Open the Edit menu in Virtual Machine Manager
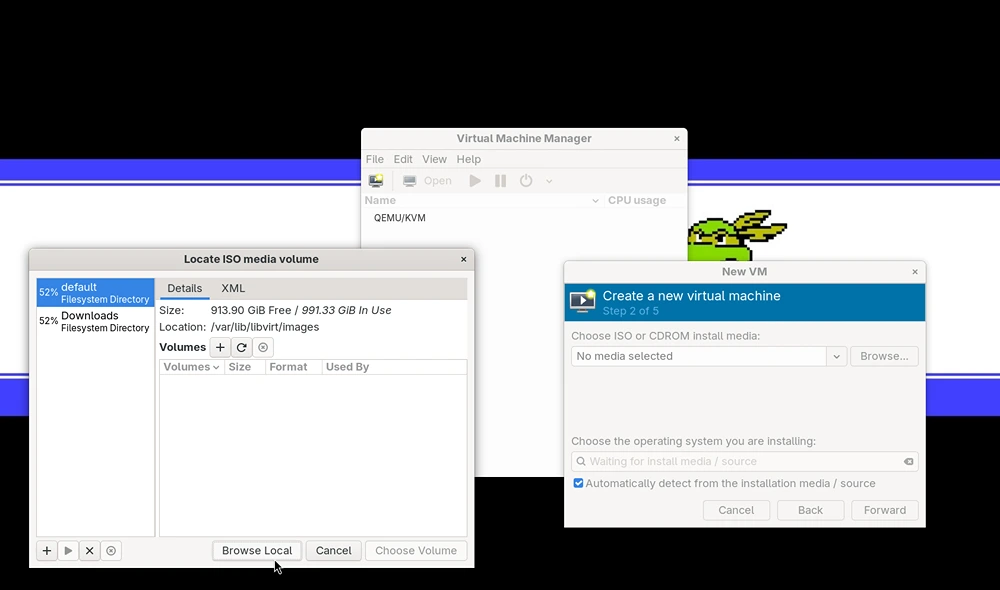The height and width of the screenshot is (590, 1000). (402, 159)
